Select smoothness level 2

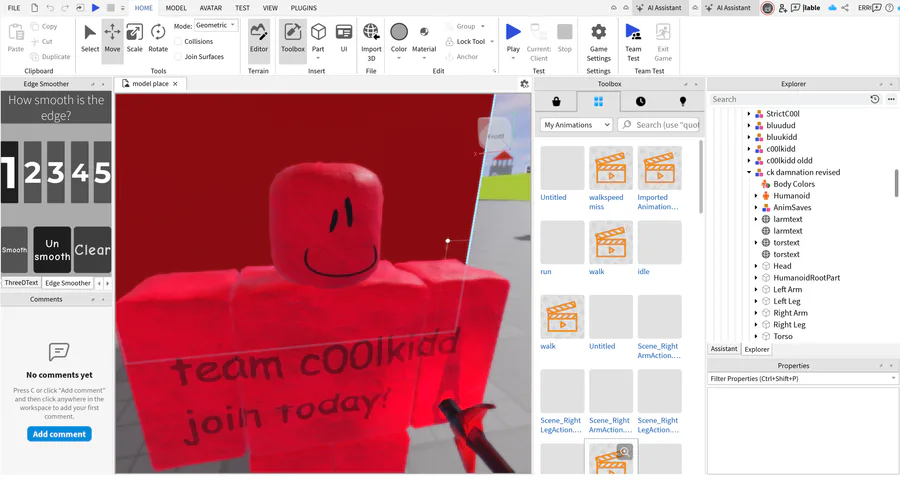pos(33,172)
